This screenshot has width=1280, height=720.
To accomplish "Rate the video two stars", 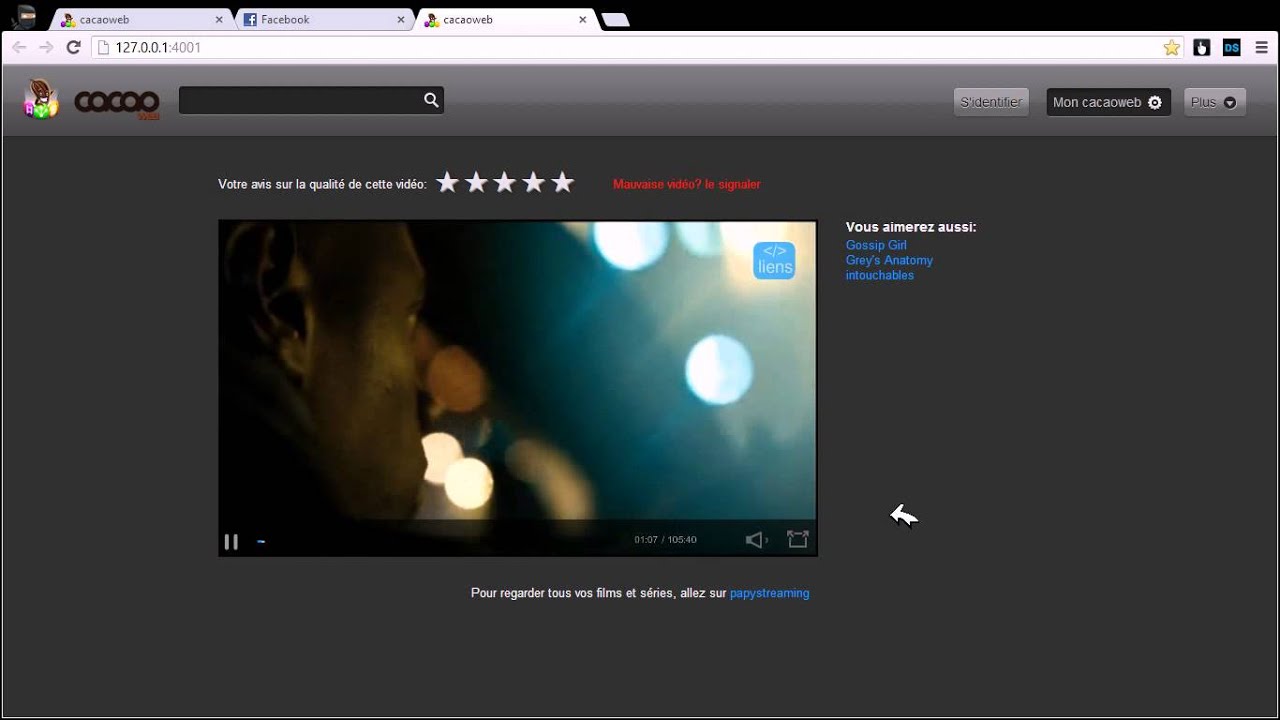I will click(x=476, y=182).
